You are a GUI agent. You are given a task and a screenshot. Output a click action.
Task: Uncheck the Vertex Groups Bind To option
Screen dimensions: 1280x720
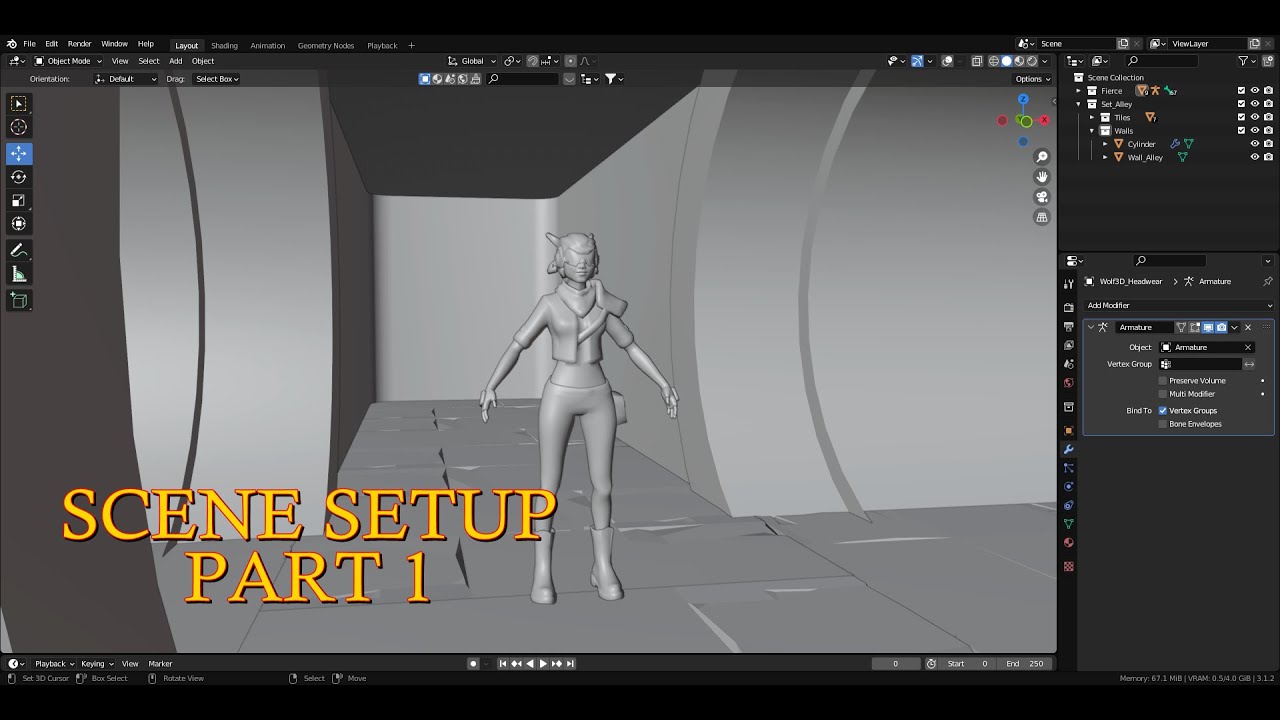(1163, 410)
